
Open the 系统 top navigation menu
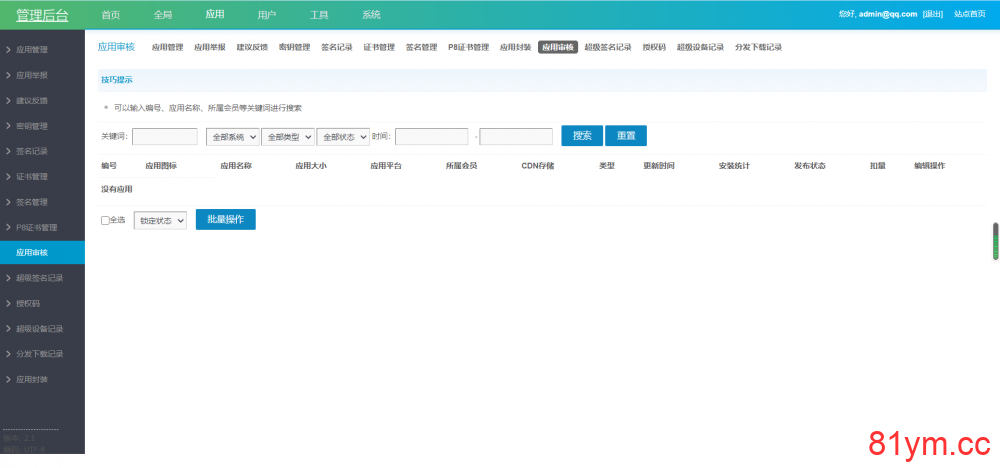(x=371, y=15)
